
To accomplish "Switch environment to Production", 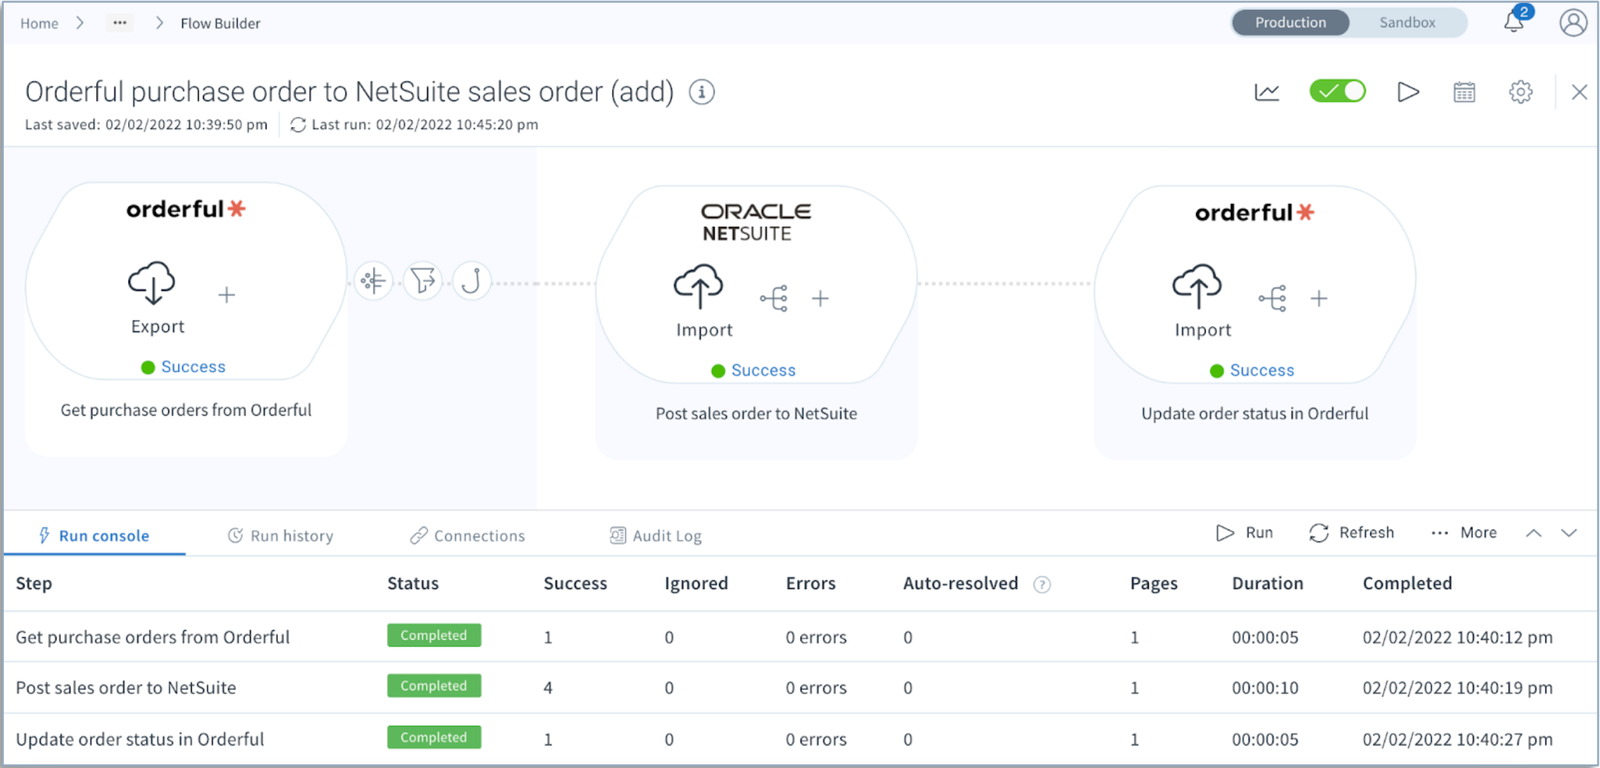I will (x=1291, y=22).
